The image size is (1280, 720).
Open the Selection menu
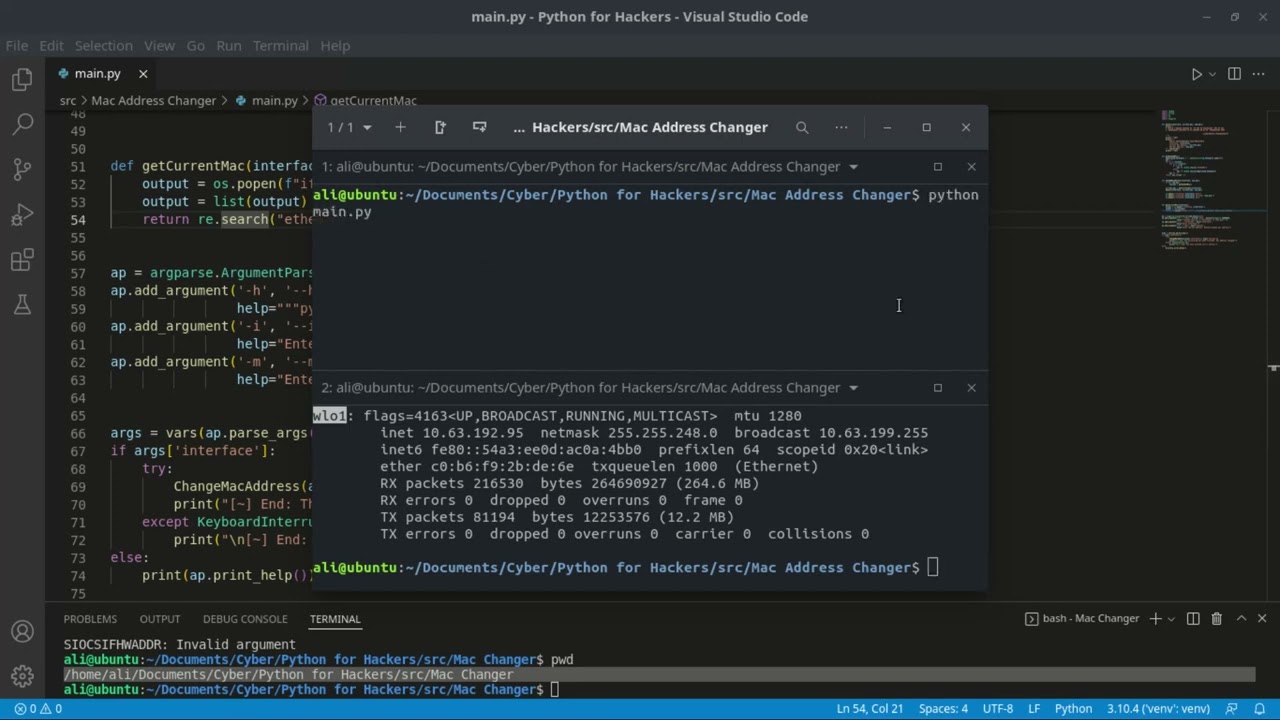[x=103, y=46]
